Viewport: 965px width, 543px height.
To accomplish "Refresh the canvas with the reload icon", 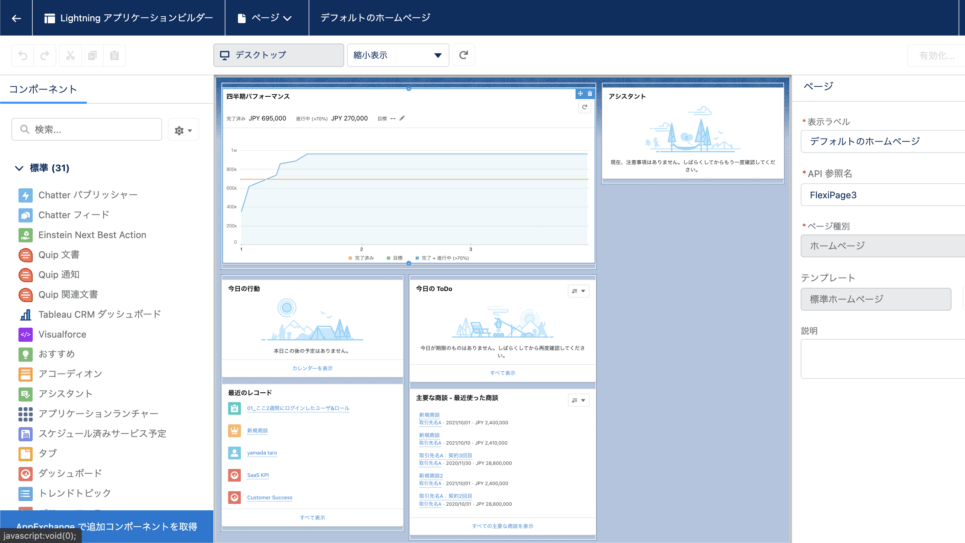I will (464, 56).
